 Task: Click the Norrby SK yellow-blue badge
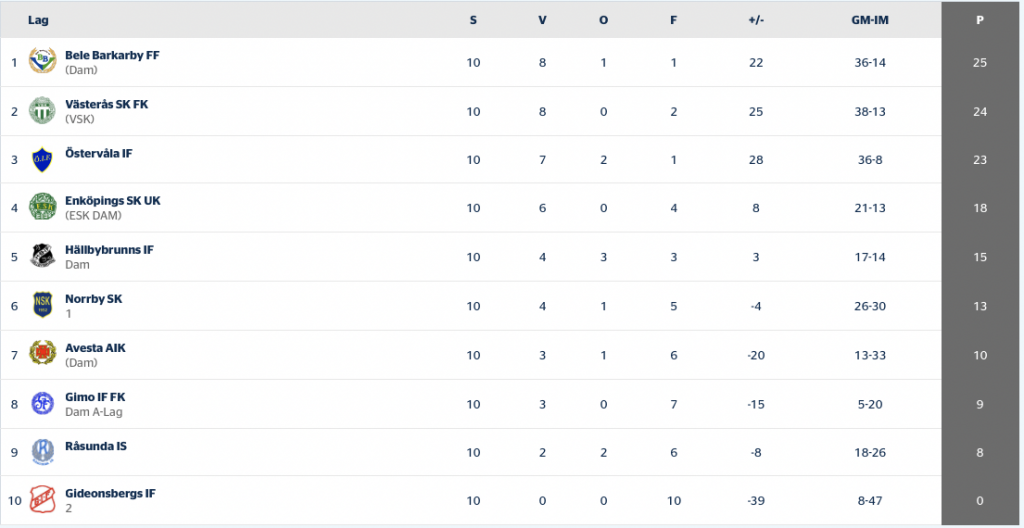pyautogui.click(x=42, y=305)
